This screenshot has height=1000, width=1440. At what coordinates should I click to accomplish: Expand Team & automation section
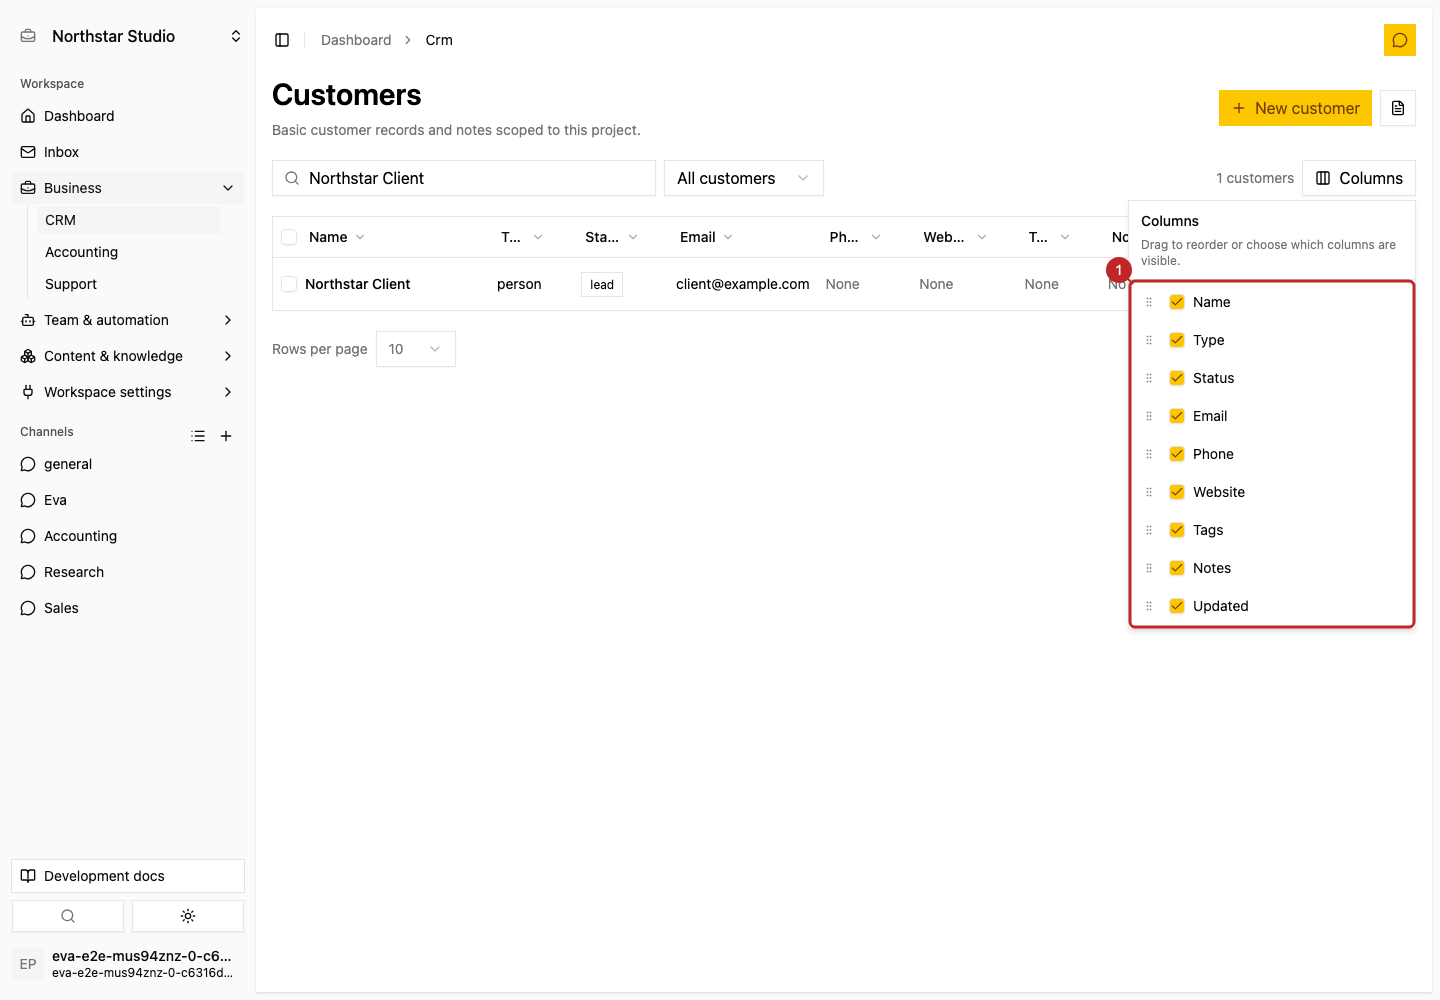click(x=128, y=320)
